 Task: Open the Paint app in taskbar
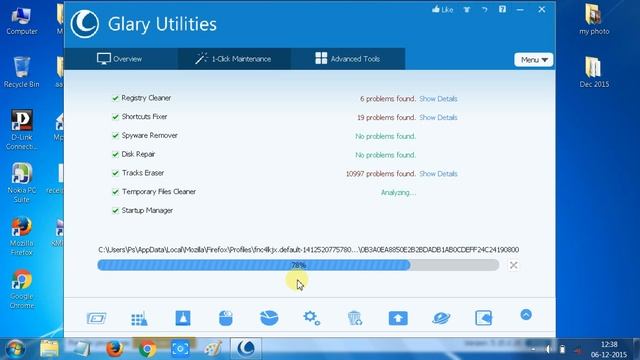[213, 349]
